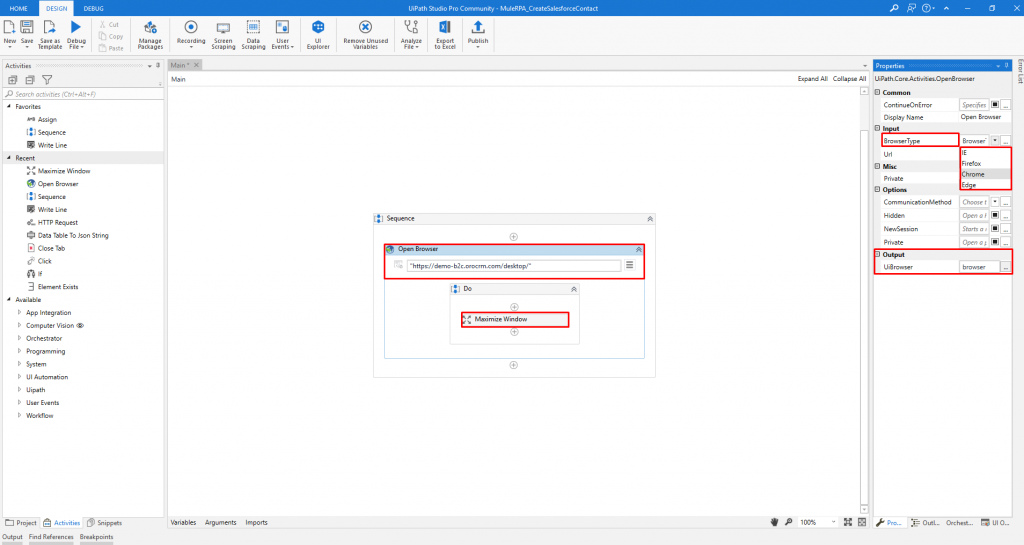The height and width of the screenshot is (545, 1024).
Task: Select Edge in browser type list
Action: pos(985,185)
